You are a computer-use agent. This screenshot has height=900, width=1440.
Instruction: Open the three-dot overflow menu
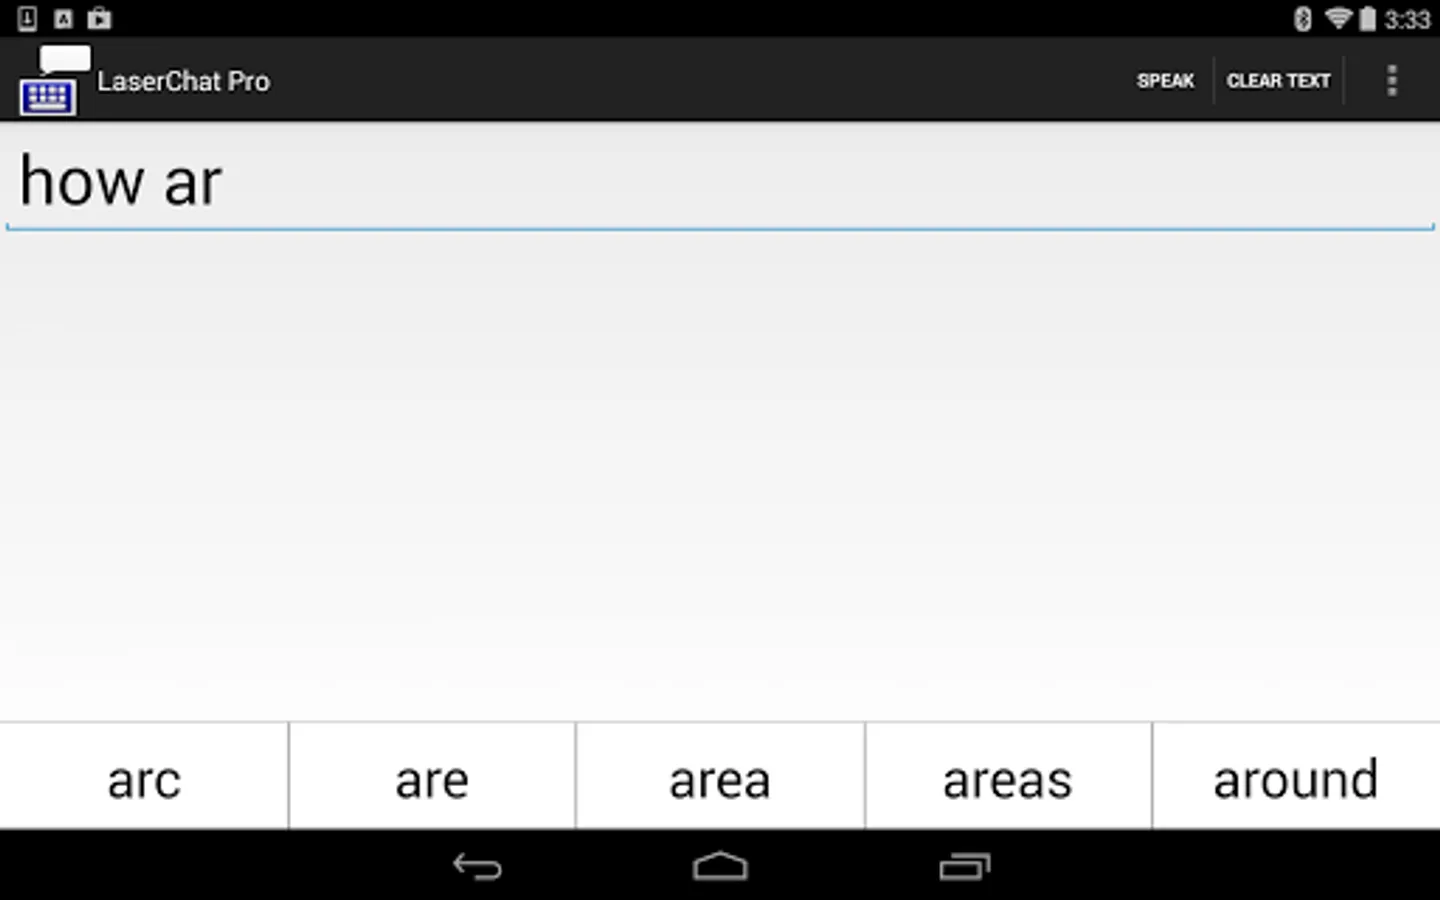click(1391, 81)
